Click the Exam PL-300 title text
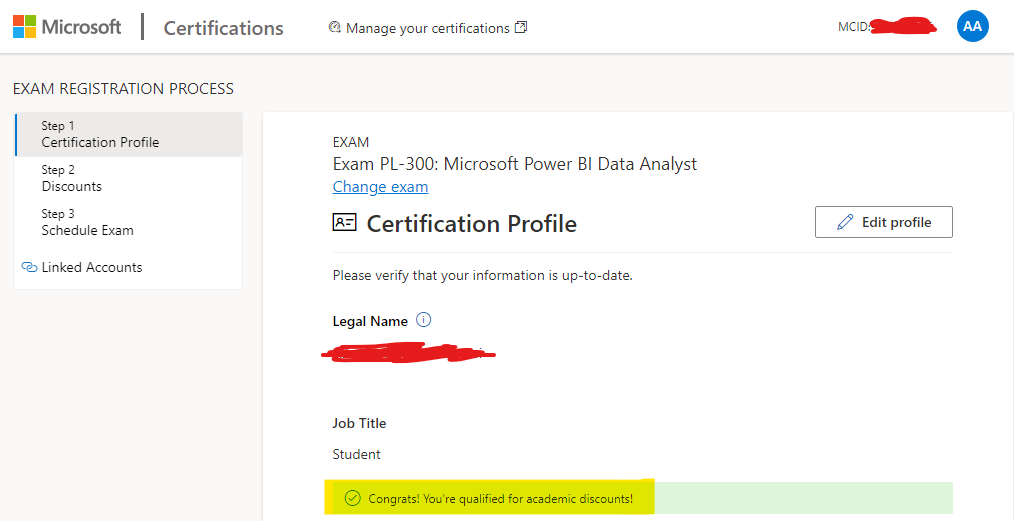 click(x=515, y=164)
